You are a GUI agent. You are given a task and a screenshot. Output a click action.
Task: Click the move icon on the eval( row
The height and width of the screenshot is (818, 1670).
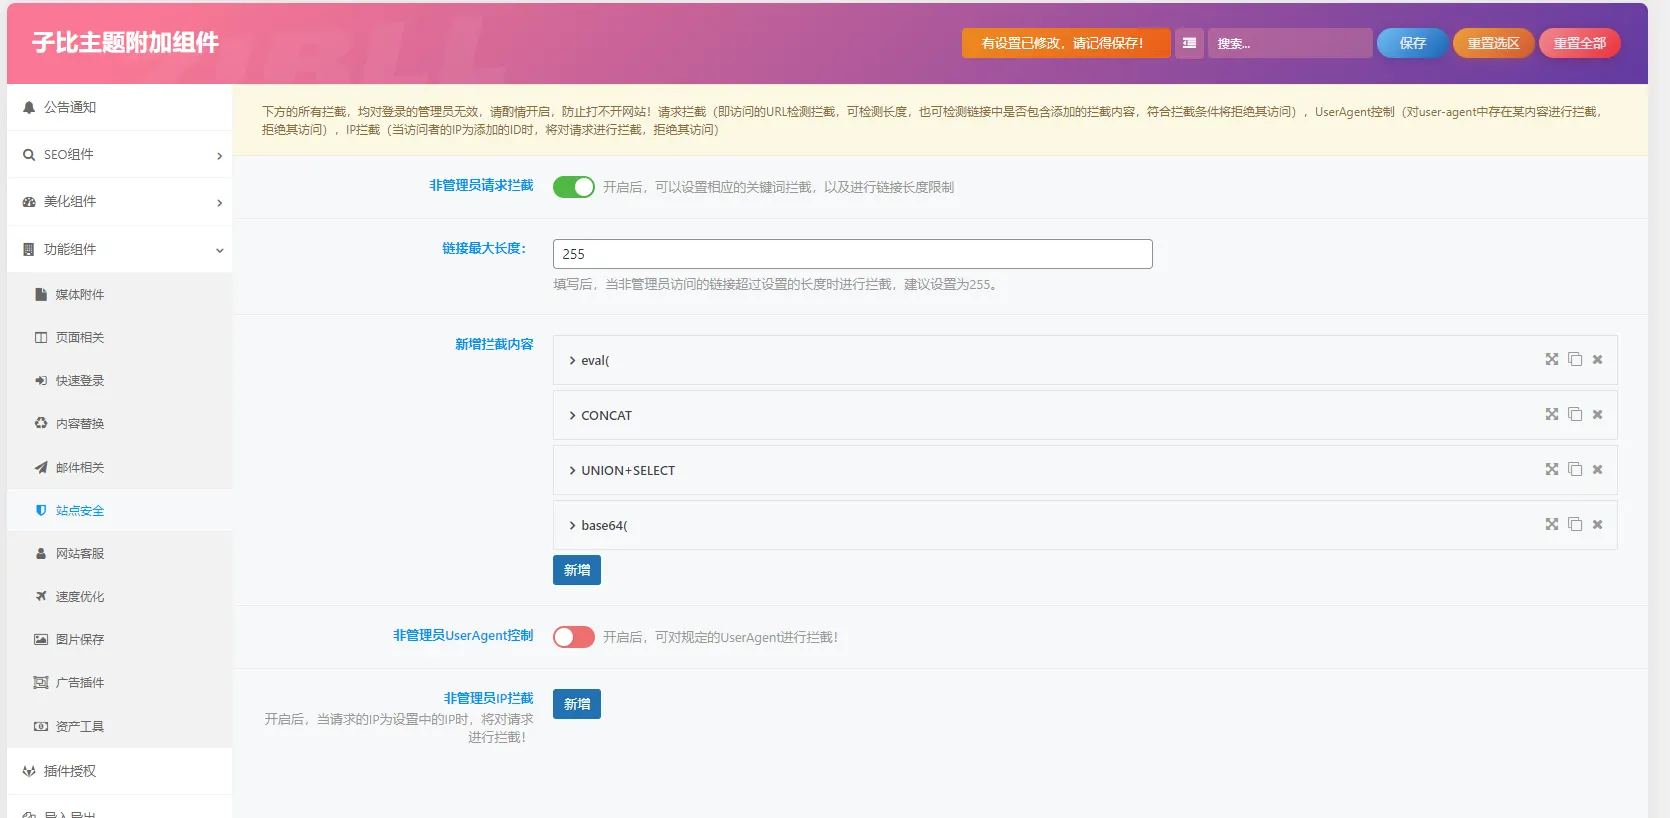pos(1552,359)
